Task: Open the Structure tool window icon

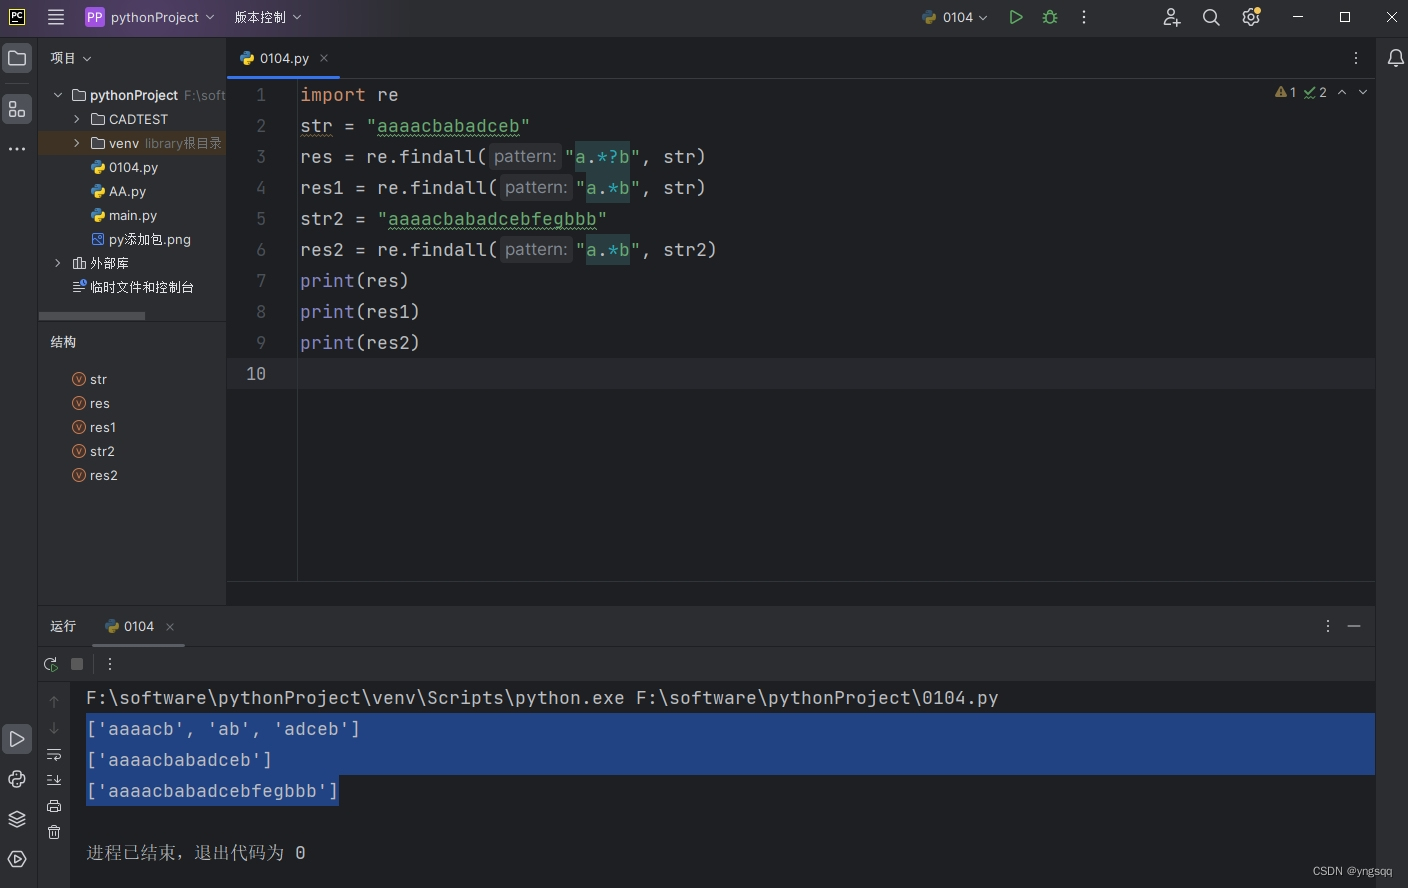Action: tap(17, 109)
